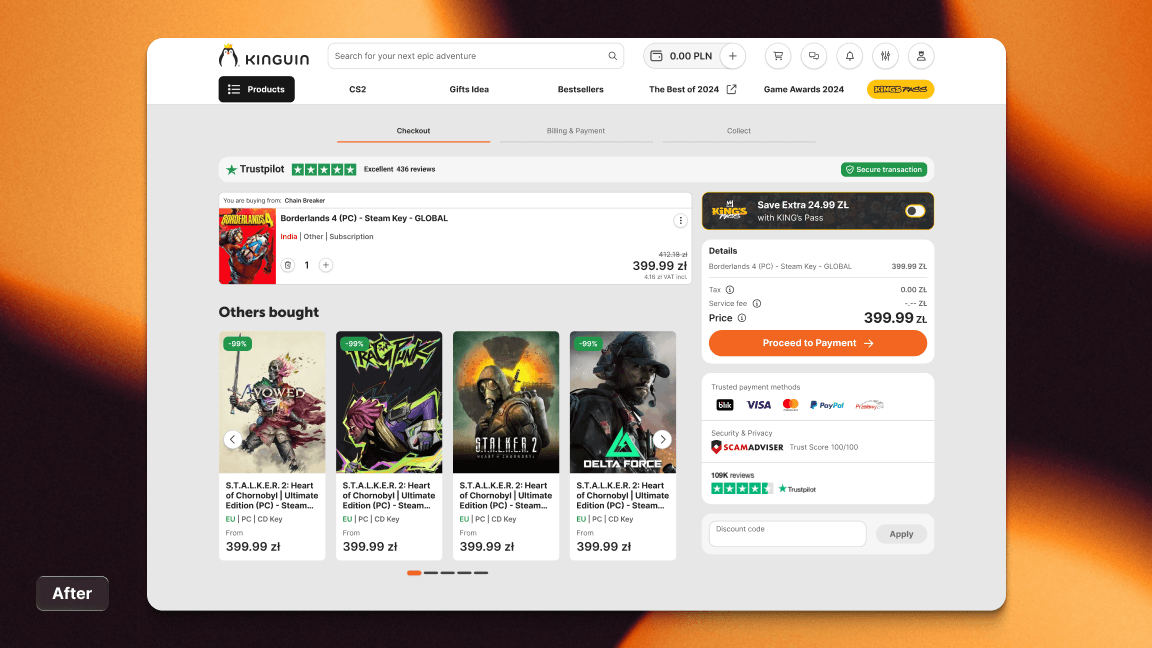Switch to the Billing & Payment step
Image resolution: width=1152 pixels, height=648 pixels.
tap(575, 130)
